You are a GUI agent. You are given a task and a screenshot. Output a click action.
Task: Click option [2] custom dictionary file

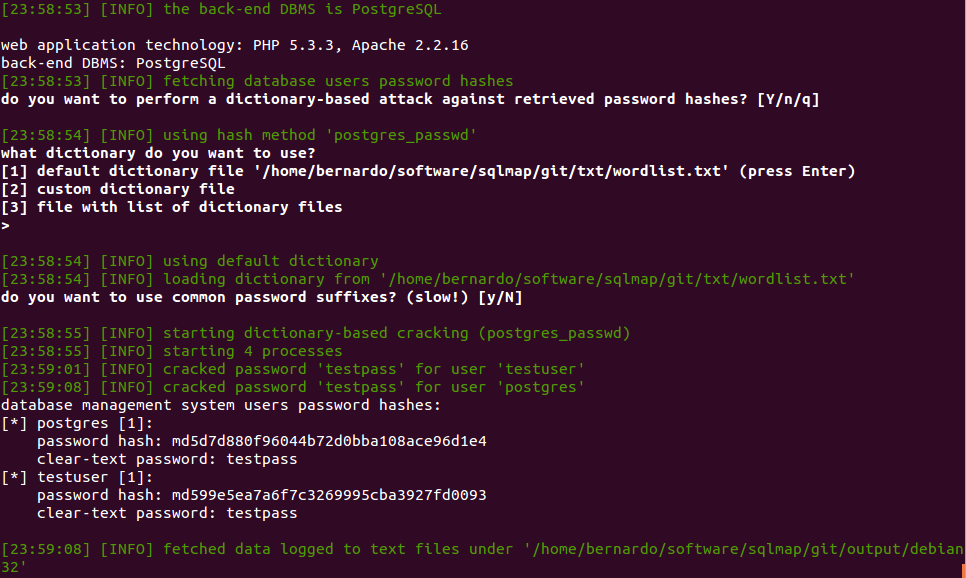point(118,189)
